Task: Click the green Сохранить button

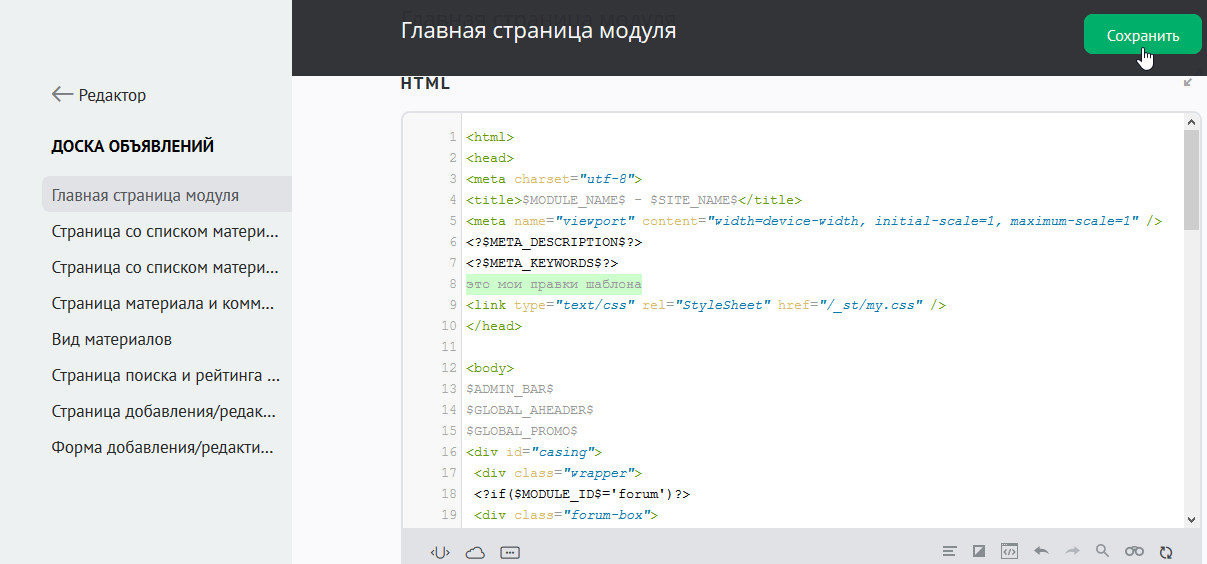Action: [1142, 35]
